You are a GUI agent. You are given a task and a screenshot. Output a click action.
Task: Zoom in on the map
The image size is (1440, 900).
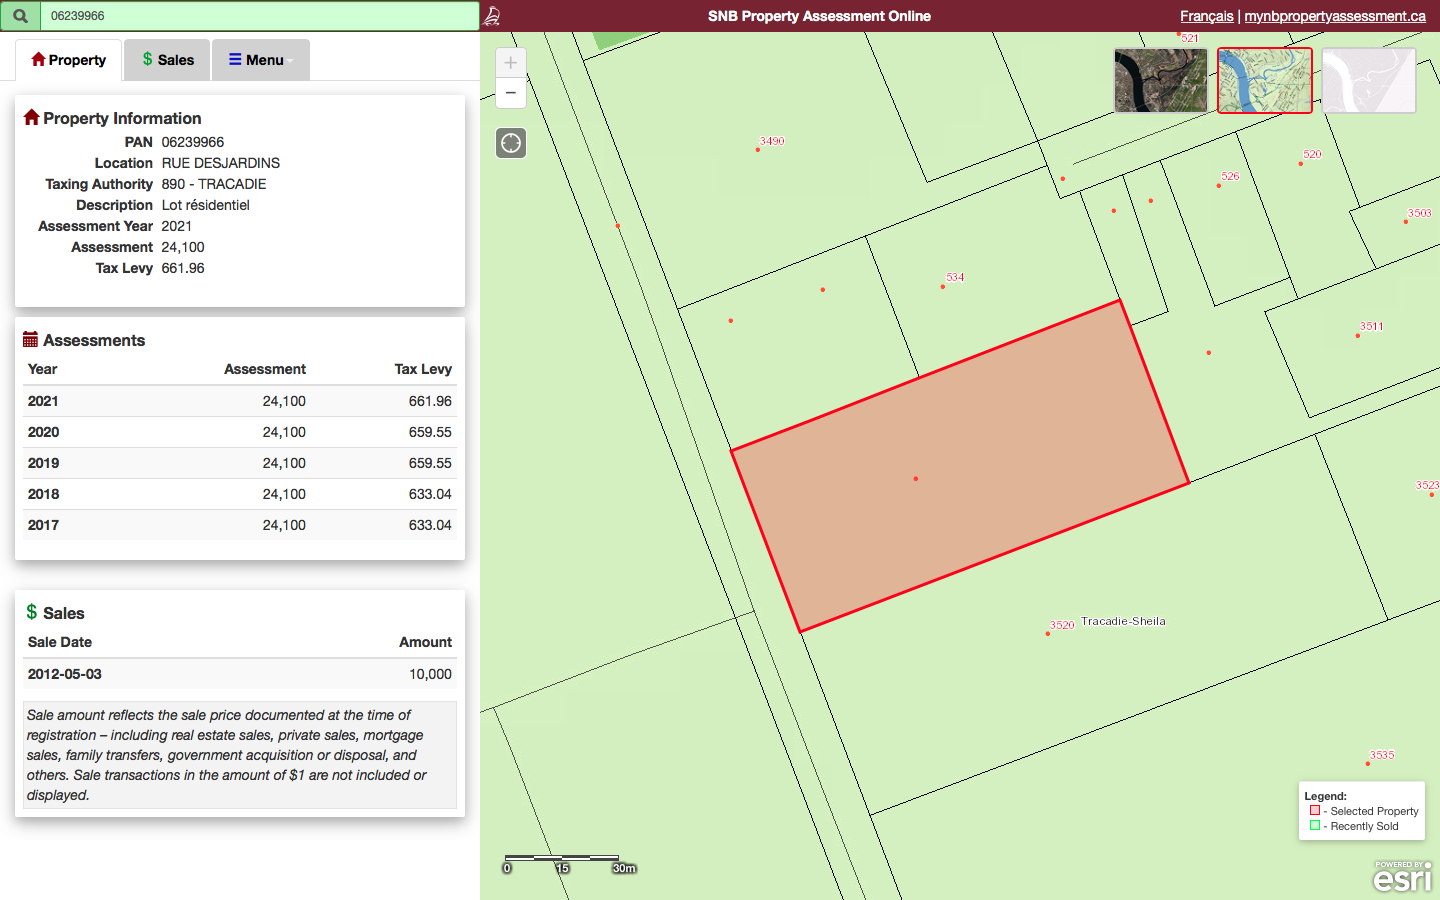[x=511, y=63]
